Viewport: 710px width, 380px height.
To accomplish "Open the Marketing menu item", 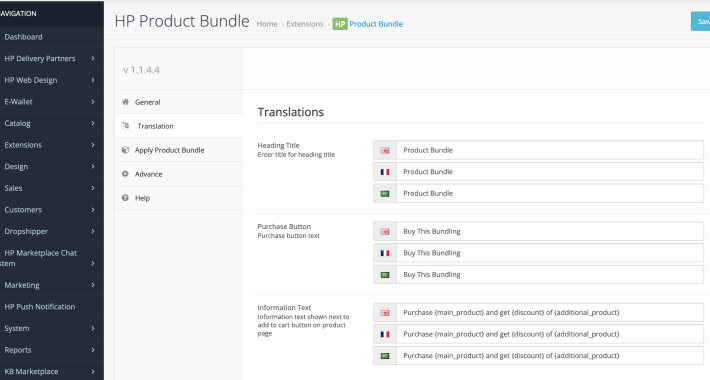I will point(52,285).
